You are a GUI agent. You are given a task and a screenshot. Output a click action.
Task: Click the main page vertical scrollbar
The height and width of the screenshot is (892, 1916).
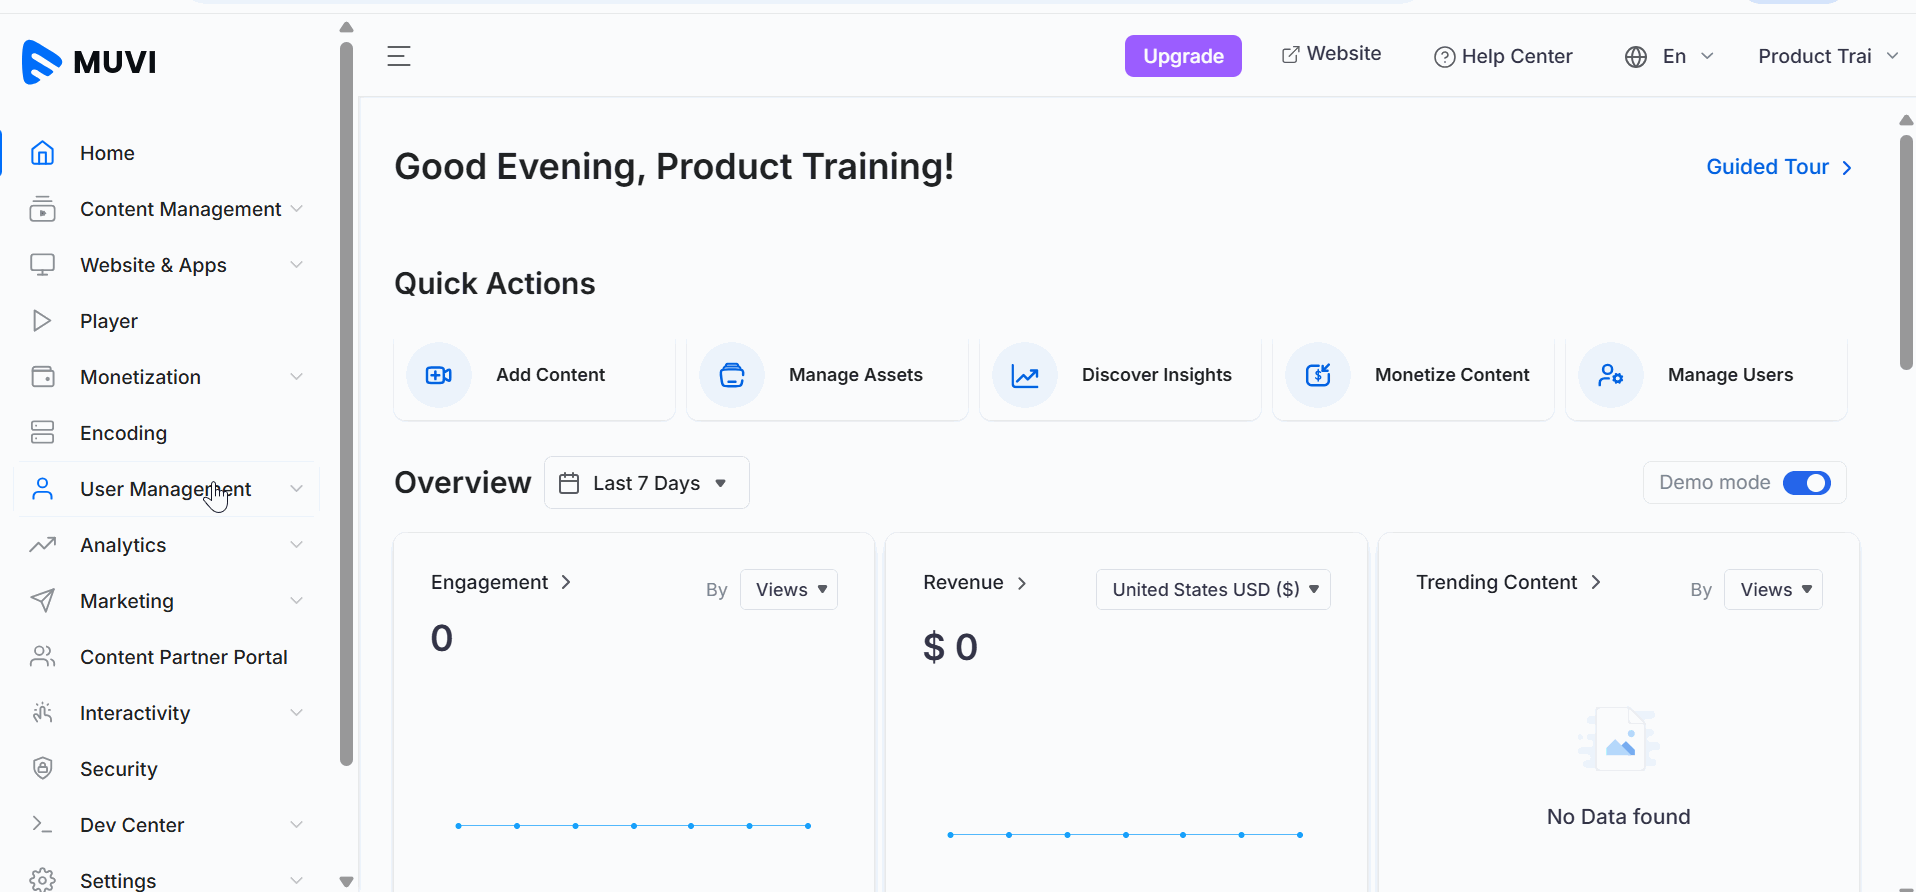1906,253
